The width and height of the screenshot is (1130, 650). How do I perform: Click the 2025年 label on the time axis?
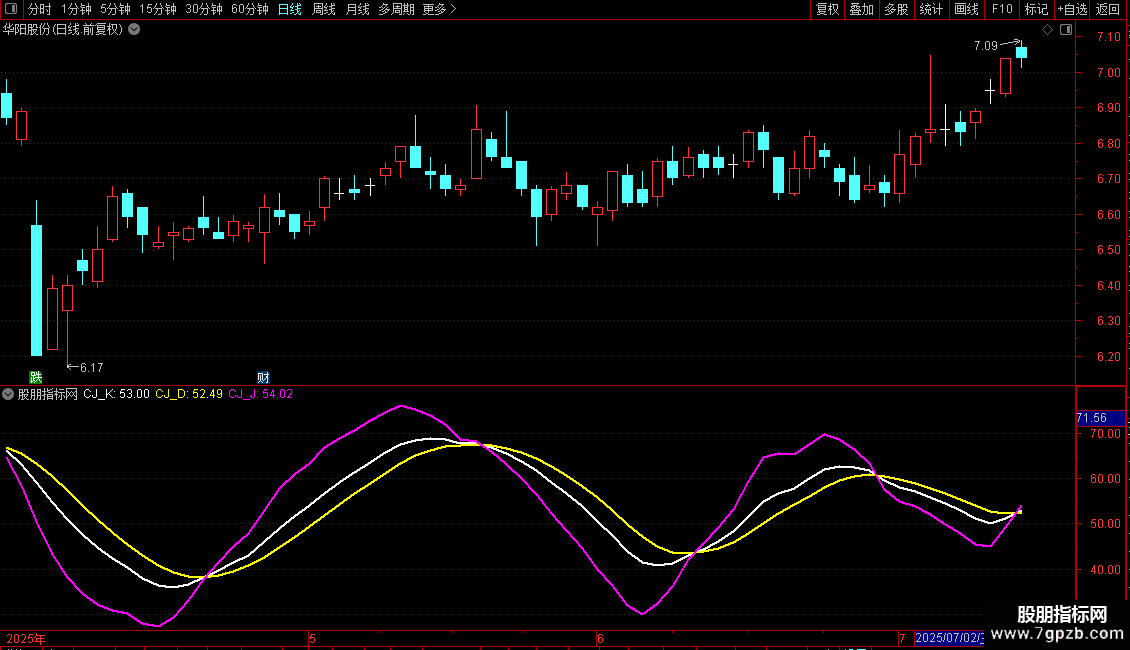coord(26,638)
